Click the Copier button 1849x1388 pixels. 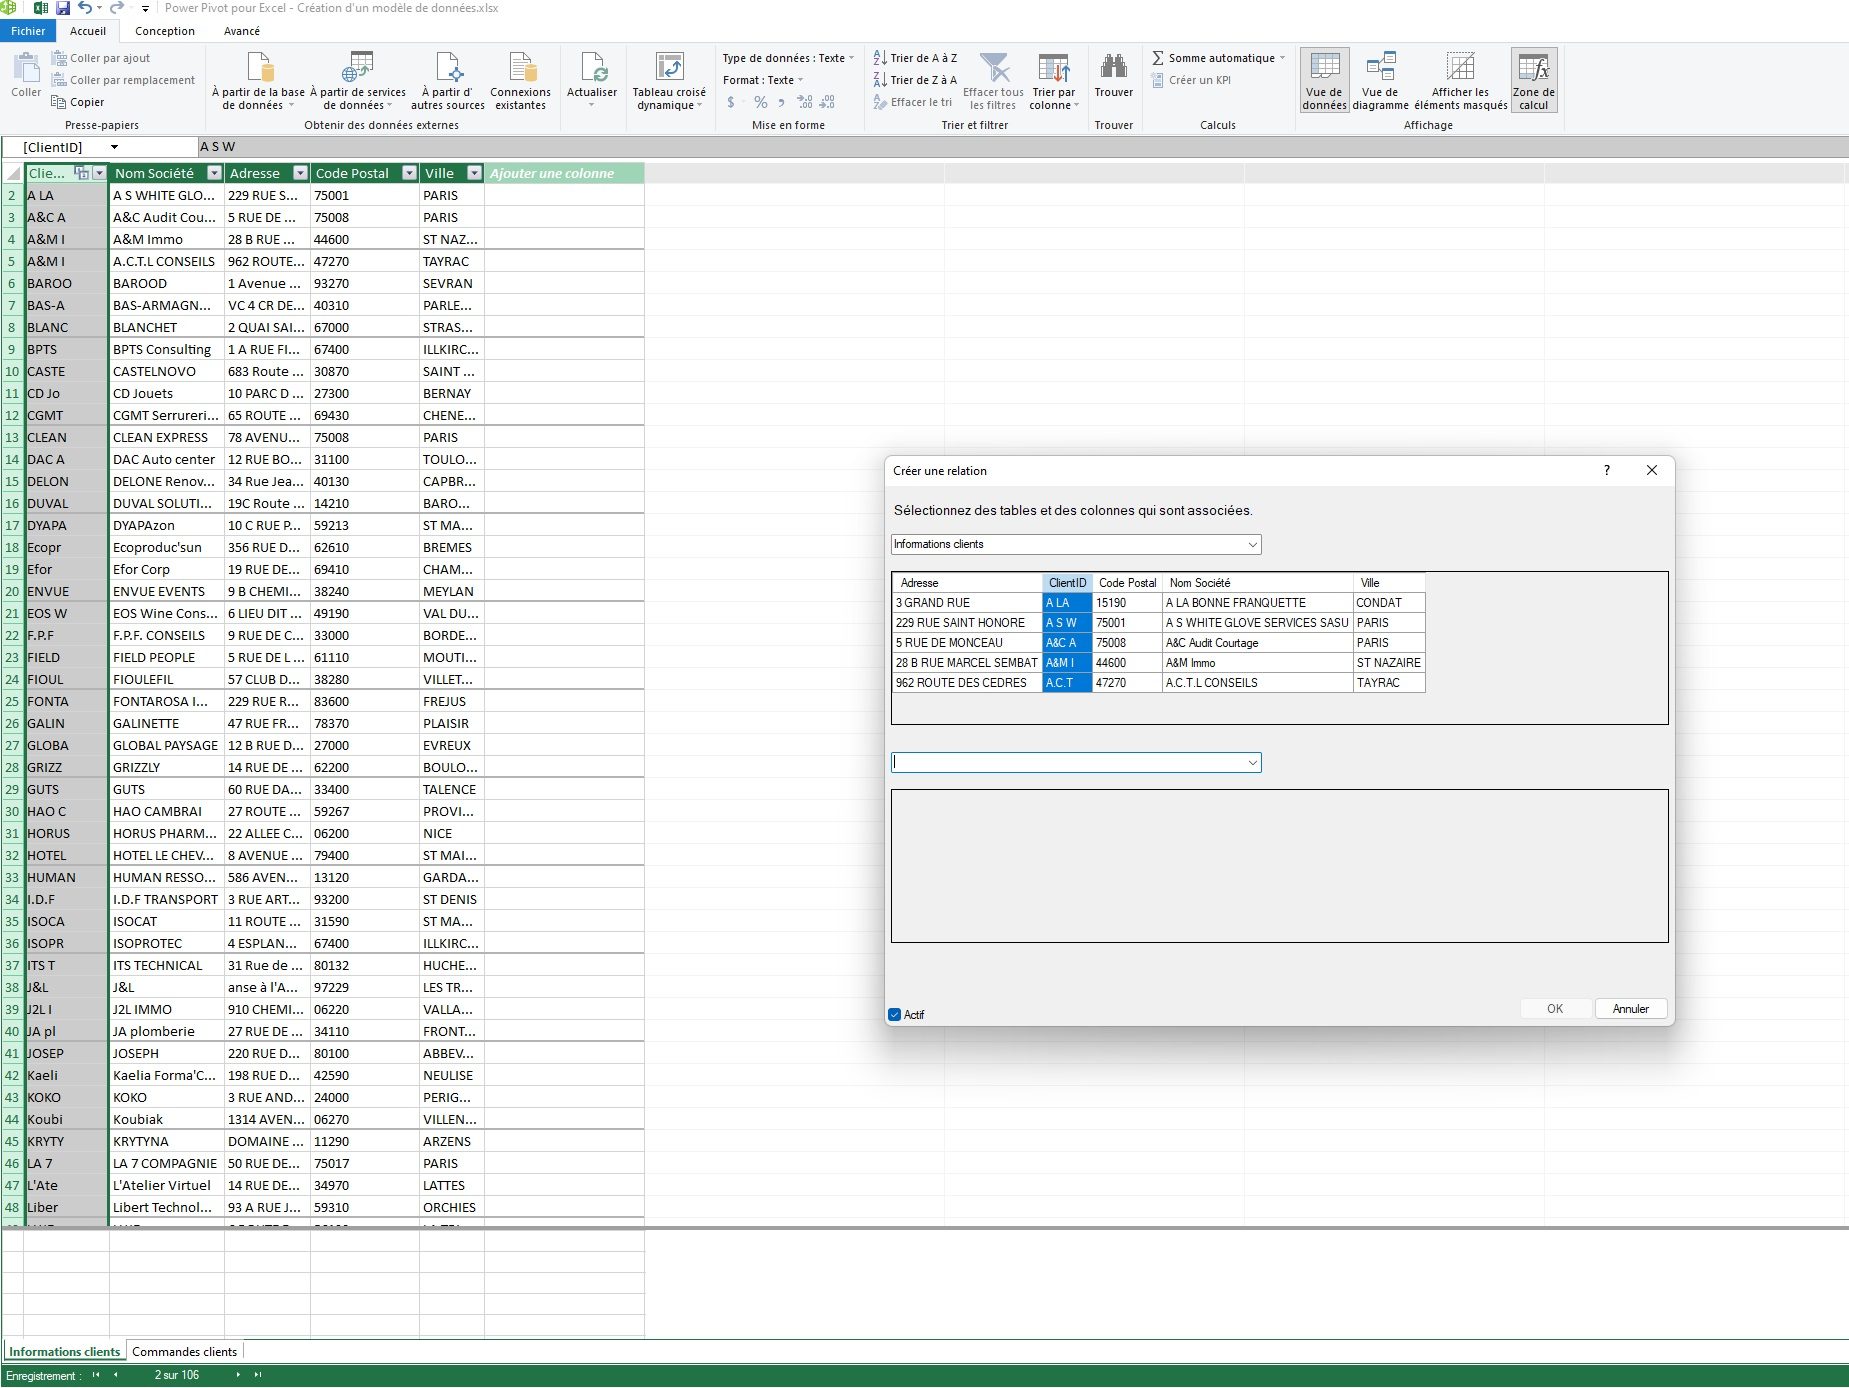(x=78, y=102)
